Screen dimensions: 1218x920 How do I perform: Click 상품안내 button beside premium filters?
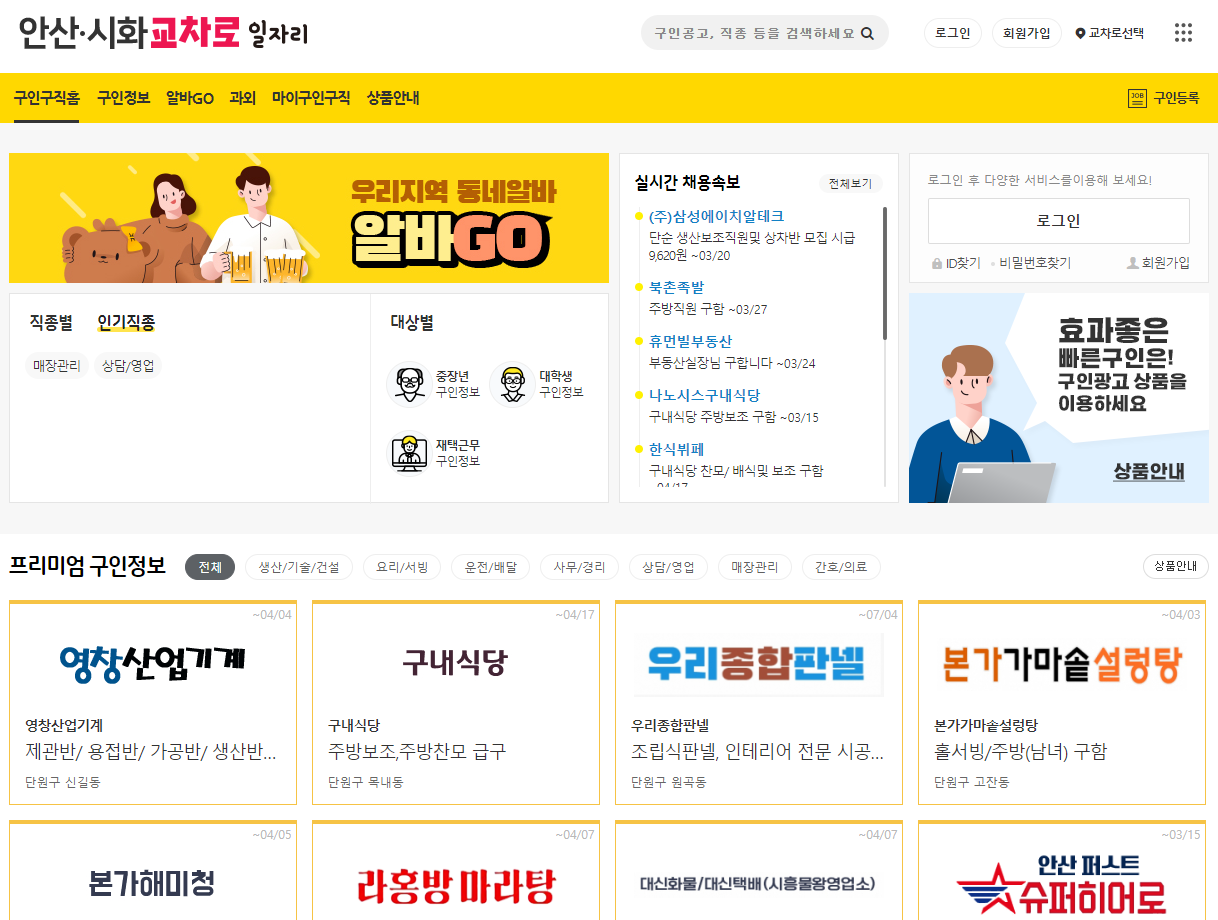[x=1175, y=566]
